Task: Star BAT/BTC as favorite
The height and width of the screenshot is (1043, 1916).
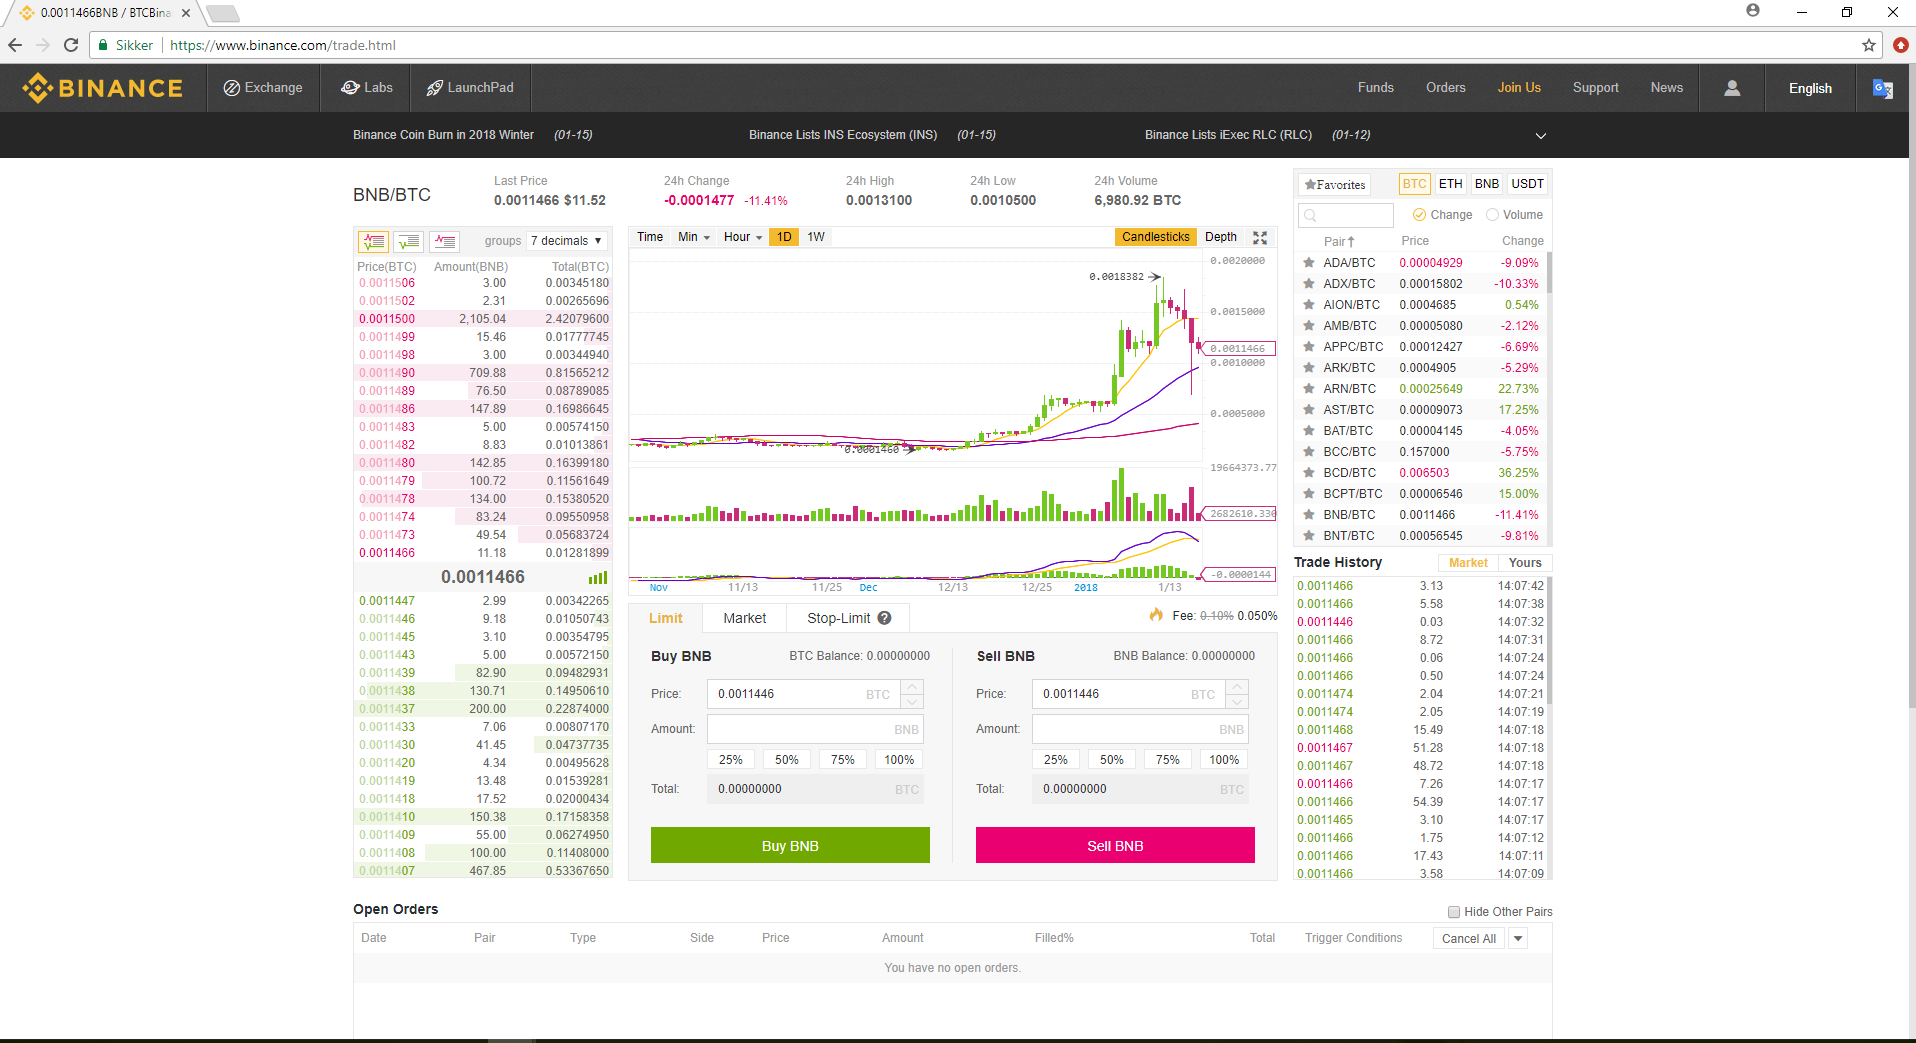Action: pos(1308,431)
